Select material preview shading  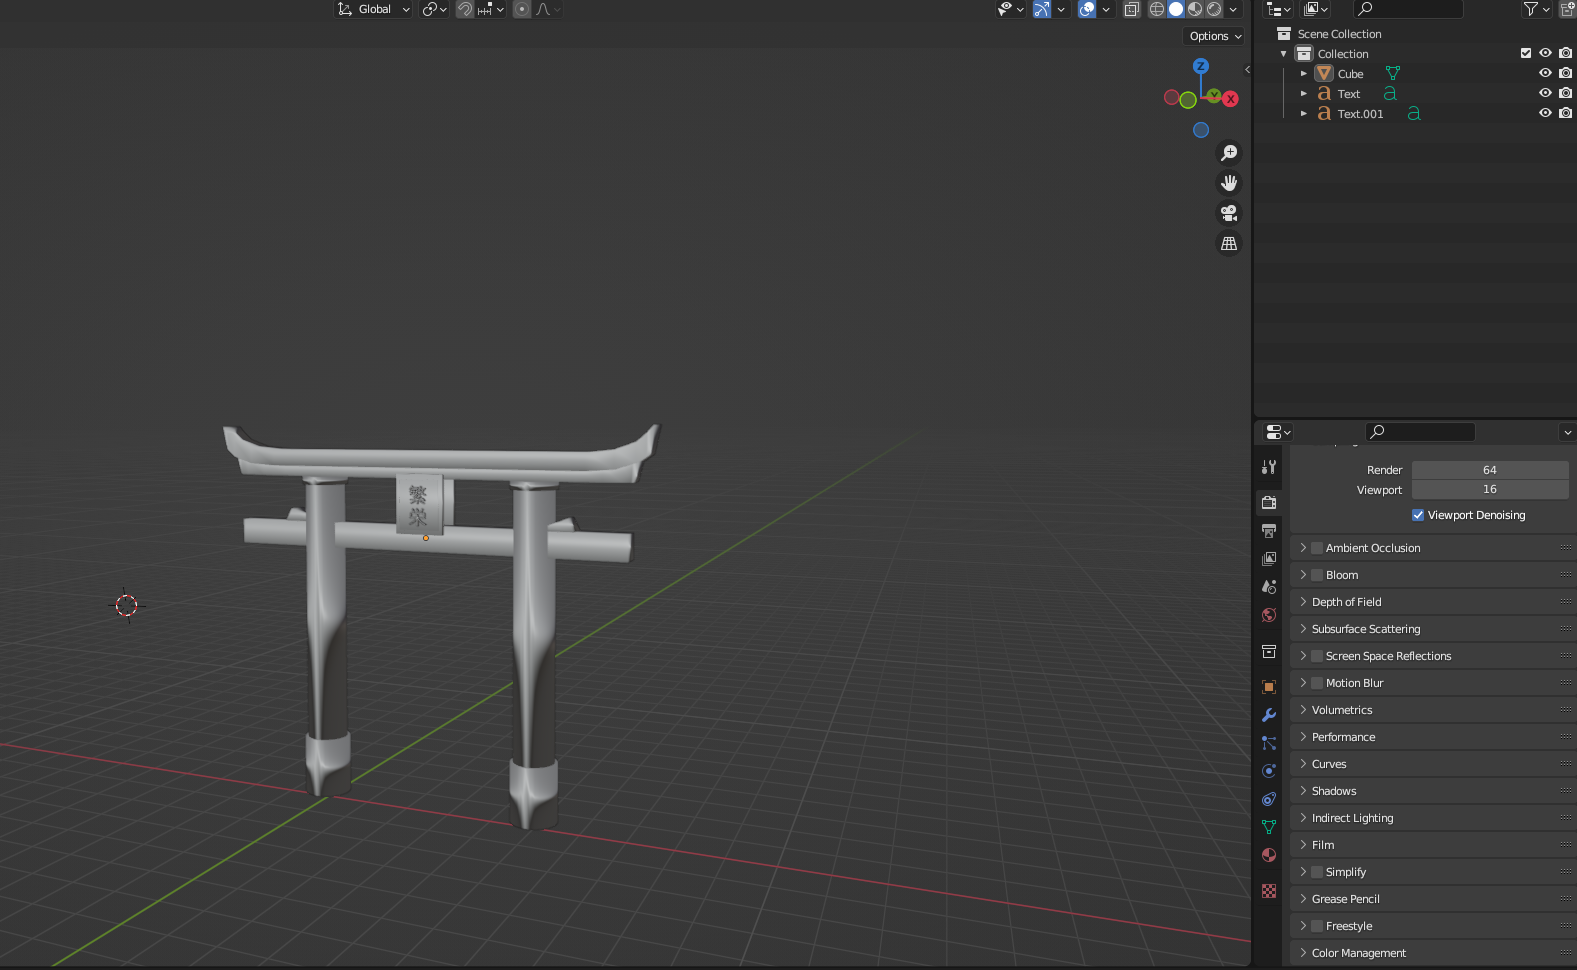point(1195,9)
